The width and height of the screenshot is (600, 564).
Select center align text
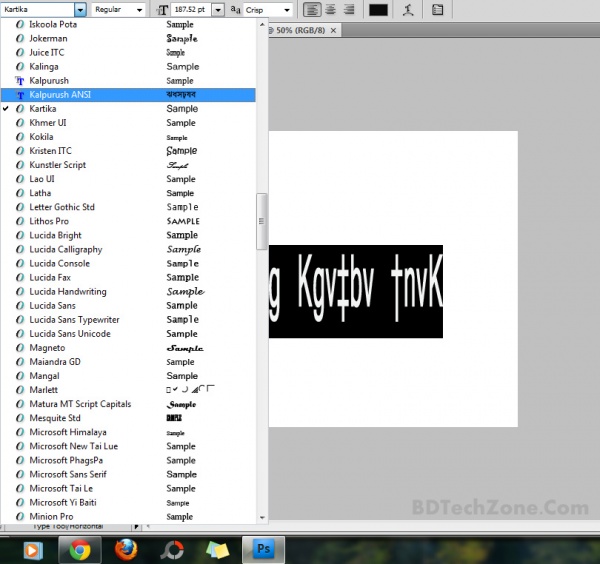[331, 10]
